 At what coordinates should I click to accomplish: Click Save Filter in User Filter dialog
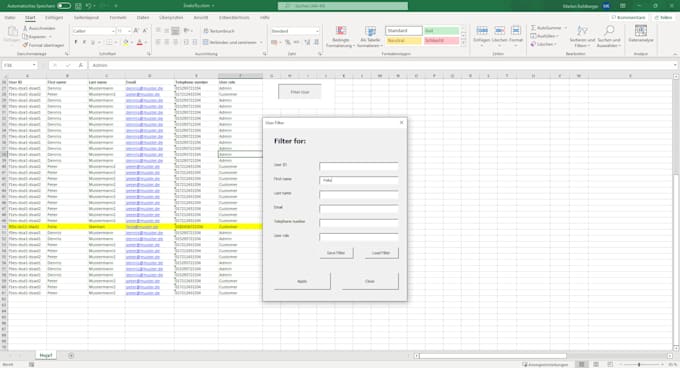(336, 253)
